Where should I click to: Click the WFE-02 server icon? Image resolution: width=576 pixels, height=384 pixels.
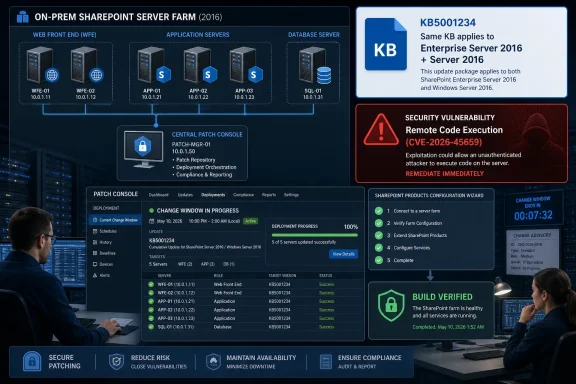[87, 65]
